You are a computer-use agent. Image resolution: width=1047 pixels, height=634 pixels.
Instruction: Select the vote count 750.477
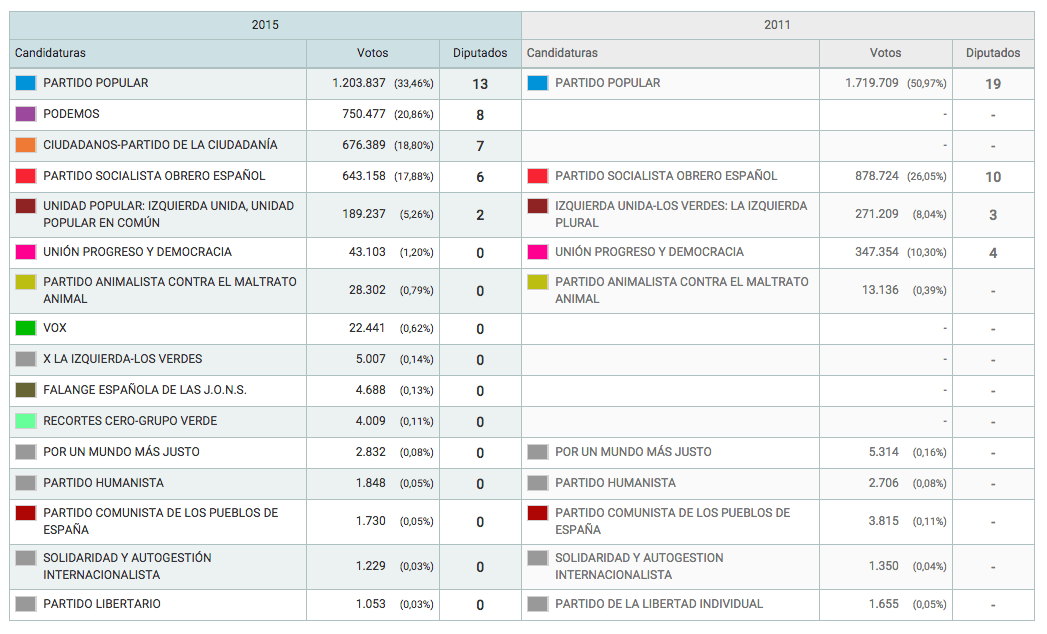(364, 114)
